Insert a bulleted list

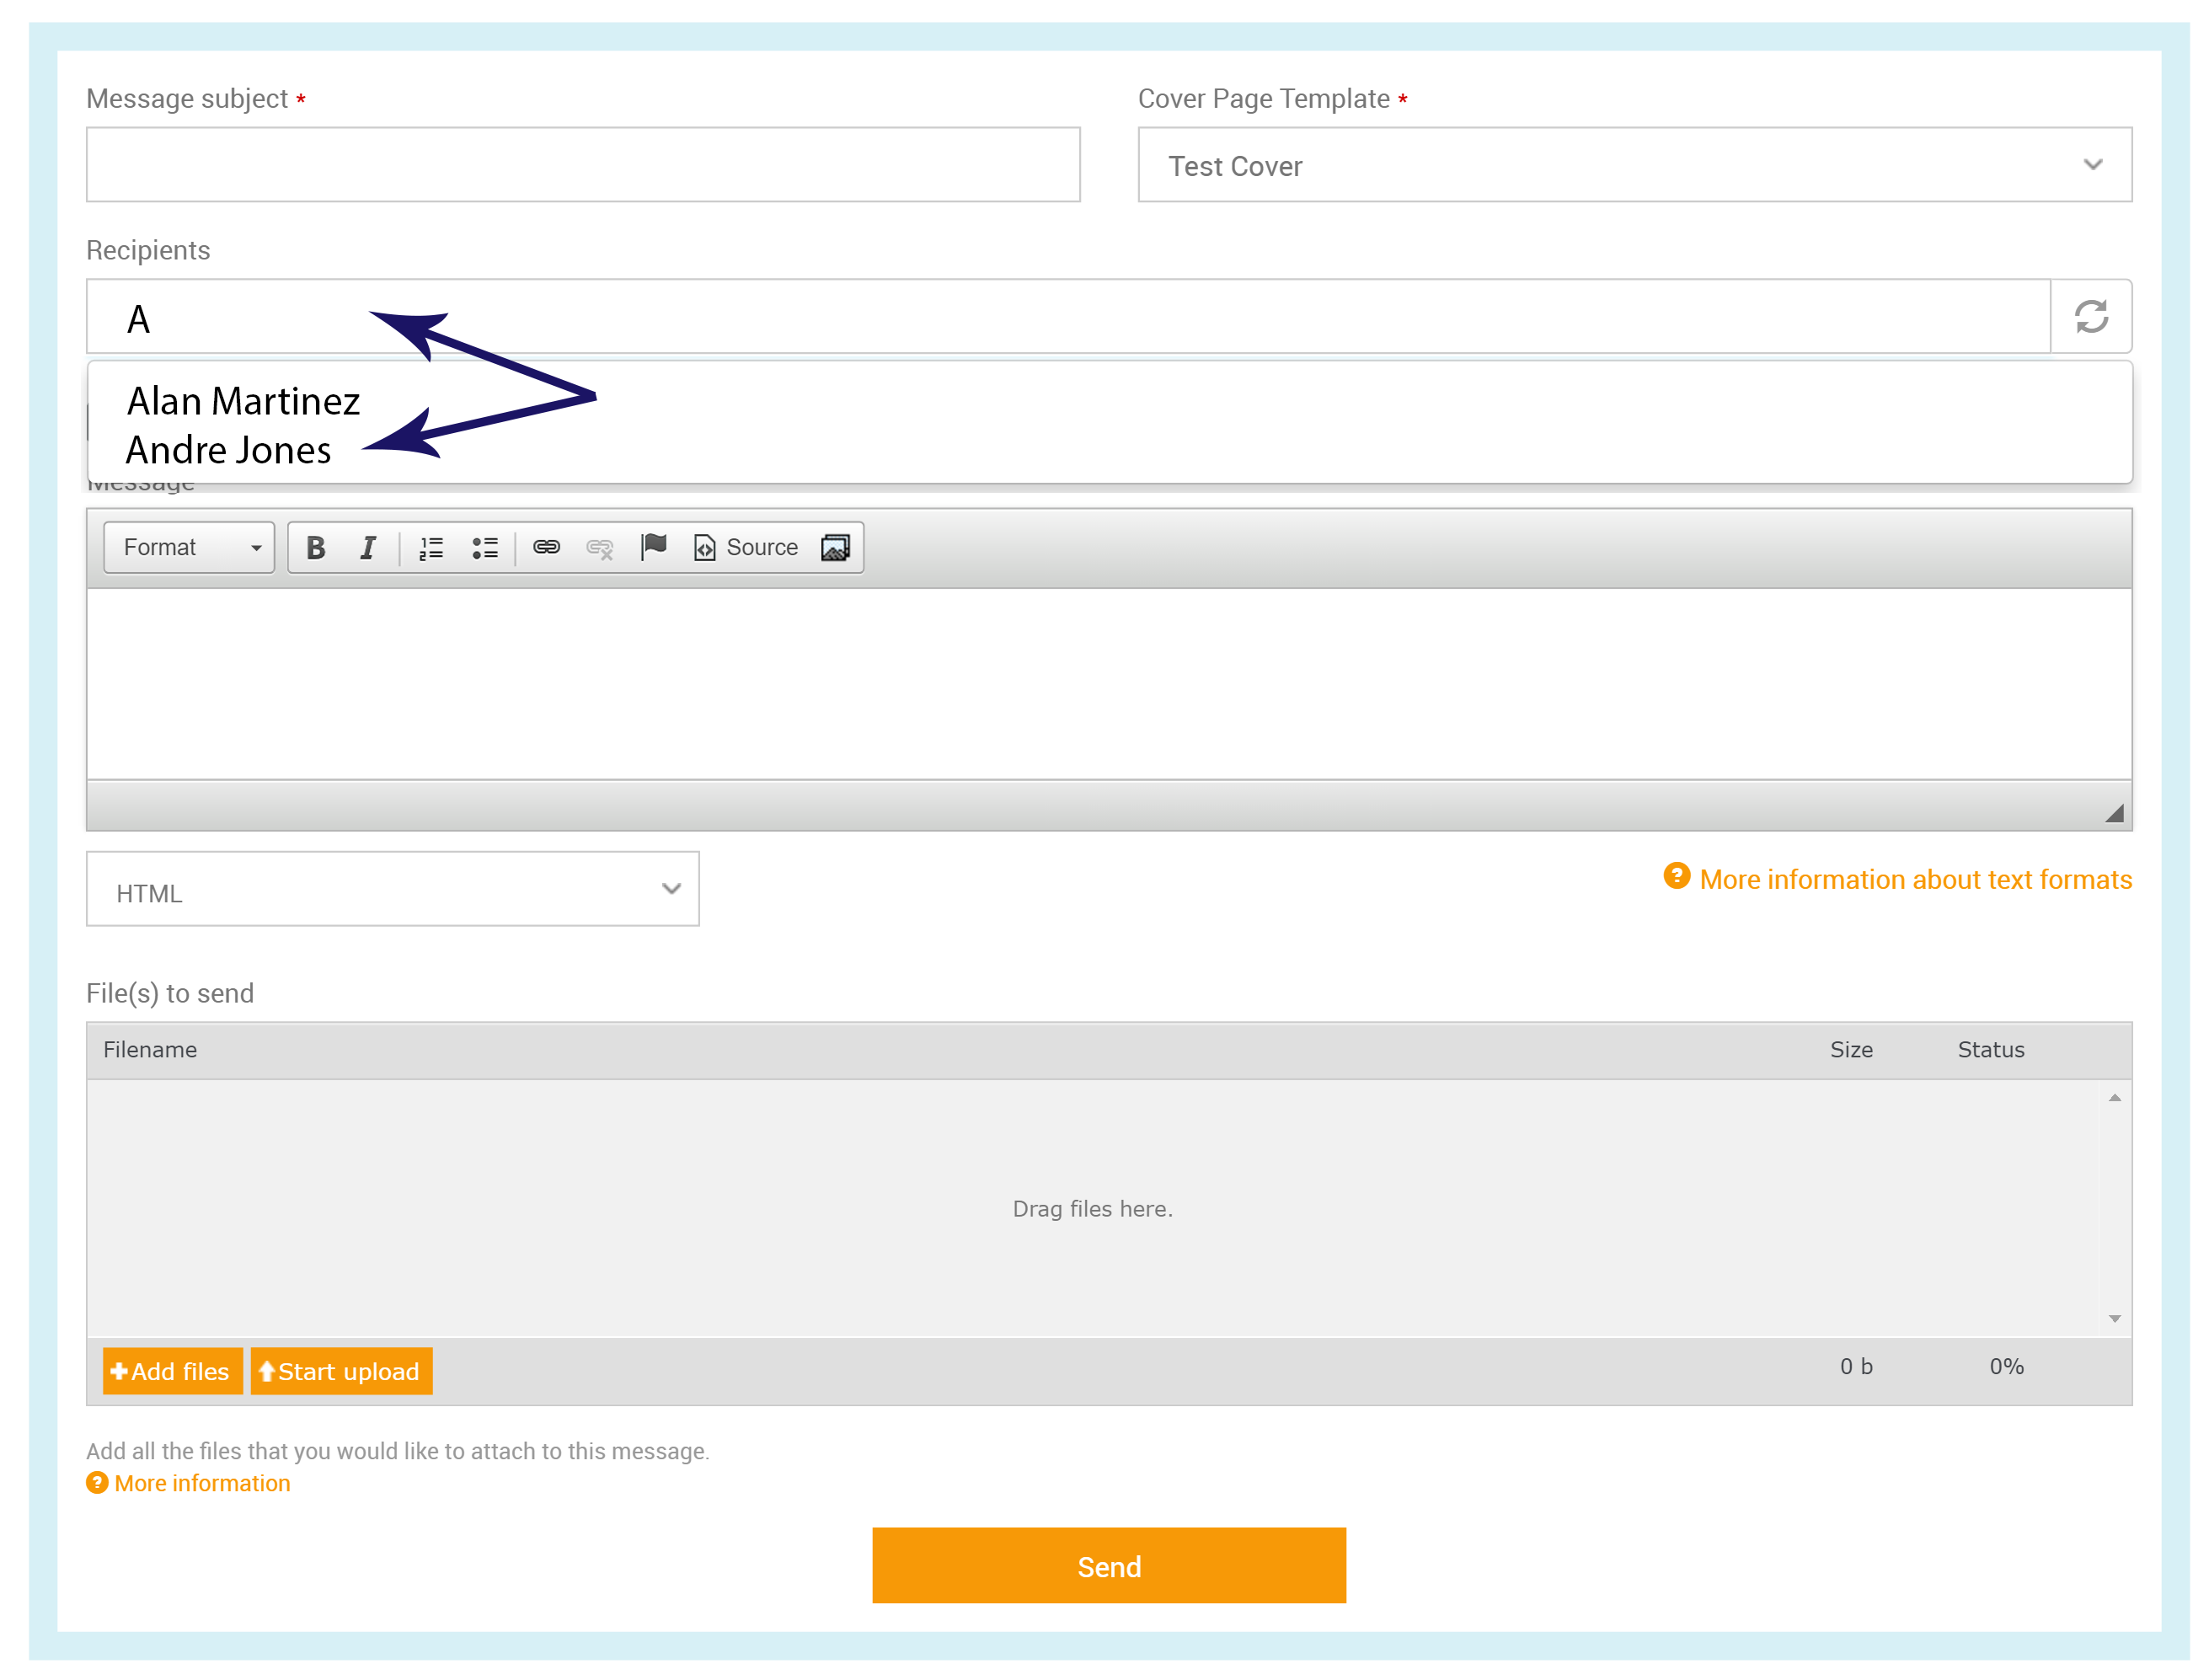[x=484, y=547]
